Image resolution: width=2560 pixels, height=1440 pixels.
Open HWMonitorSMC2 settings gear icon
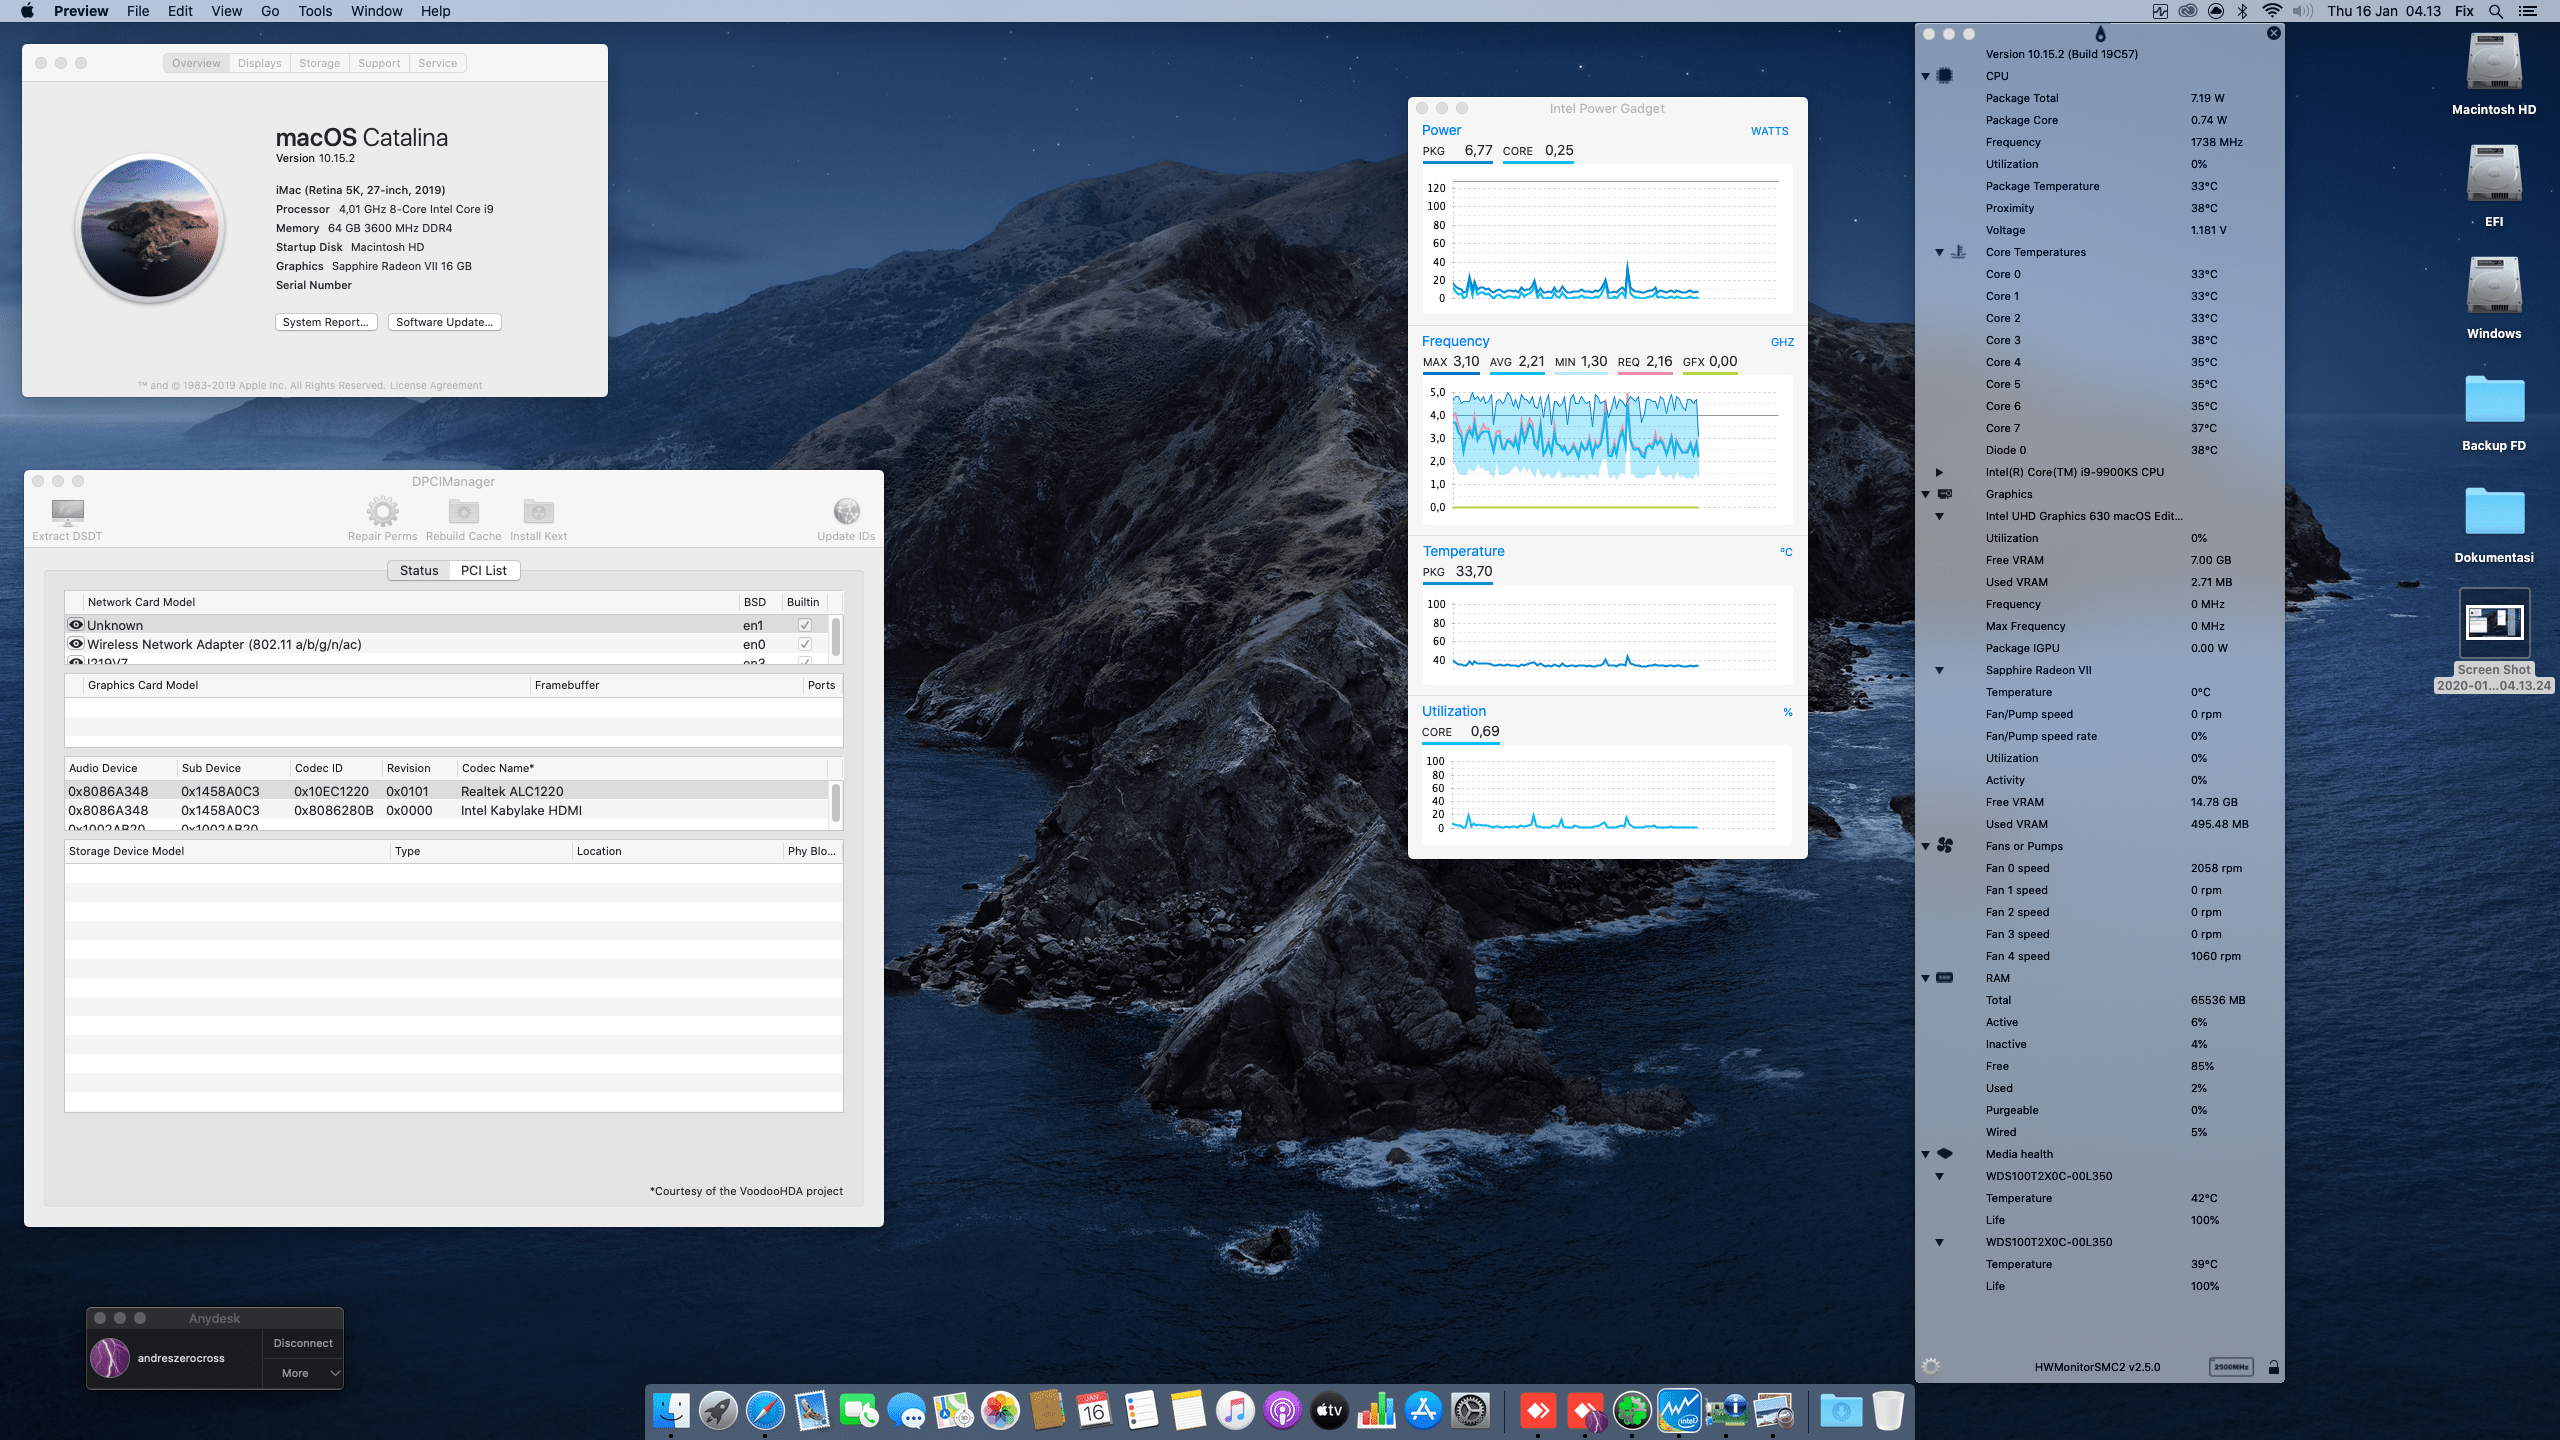[x=1931, y=1366]
